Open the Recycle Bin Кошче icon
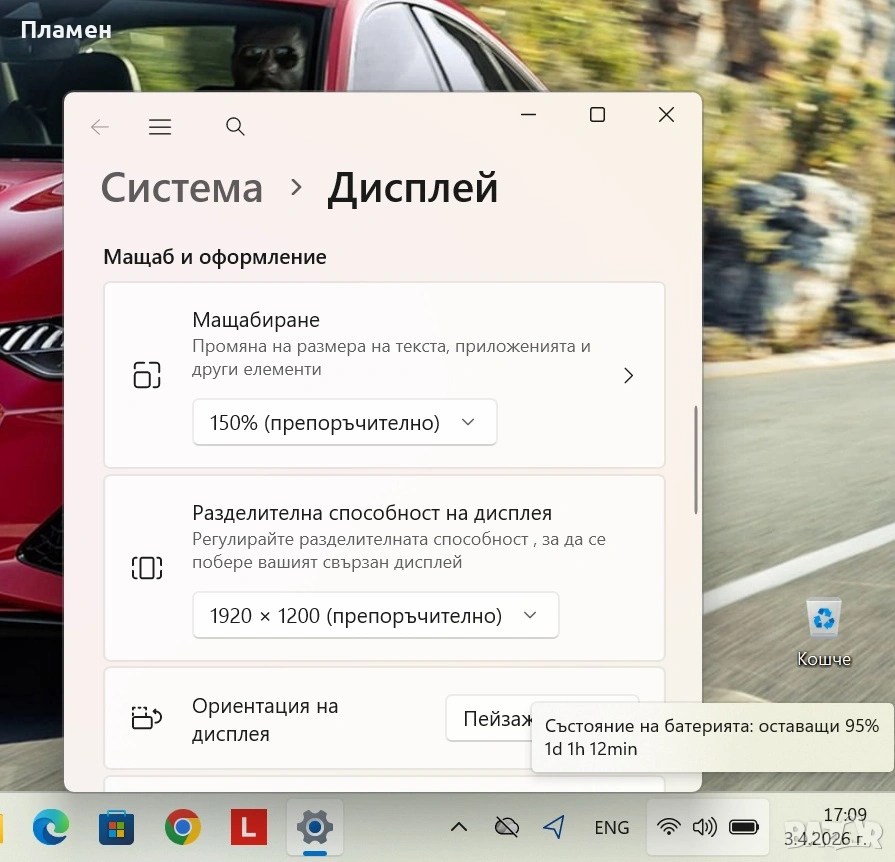Viewport: 895px width, 862px height. coord(824,632)
